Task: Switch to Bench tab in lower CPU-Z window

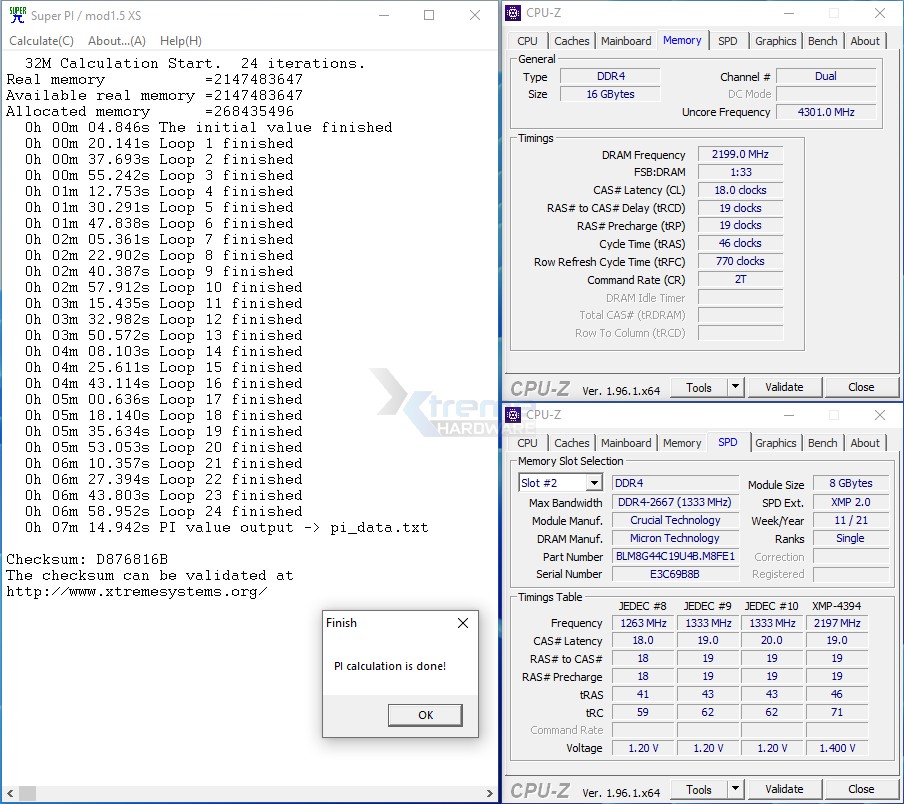Action: pos(822,443)
